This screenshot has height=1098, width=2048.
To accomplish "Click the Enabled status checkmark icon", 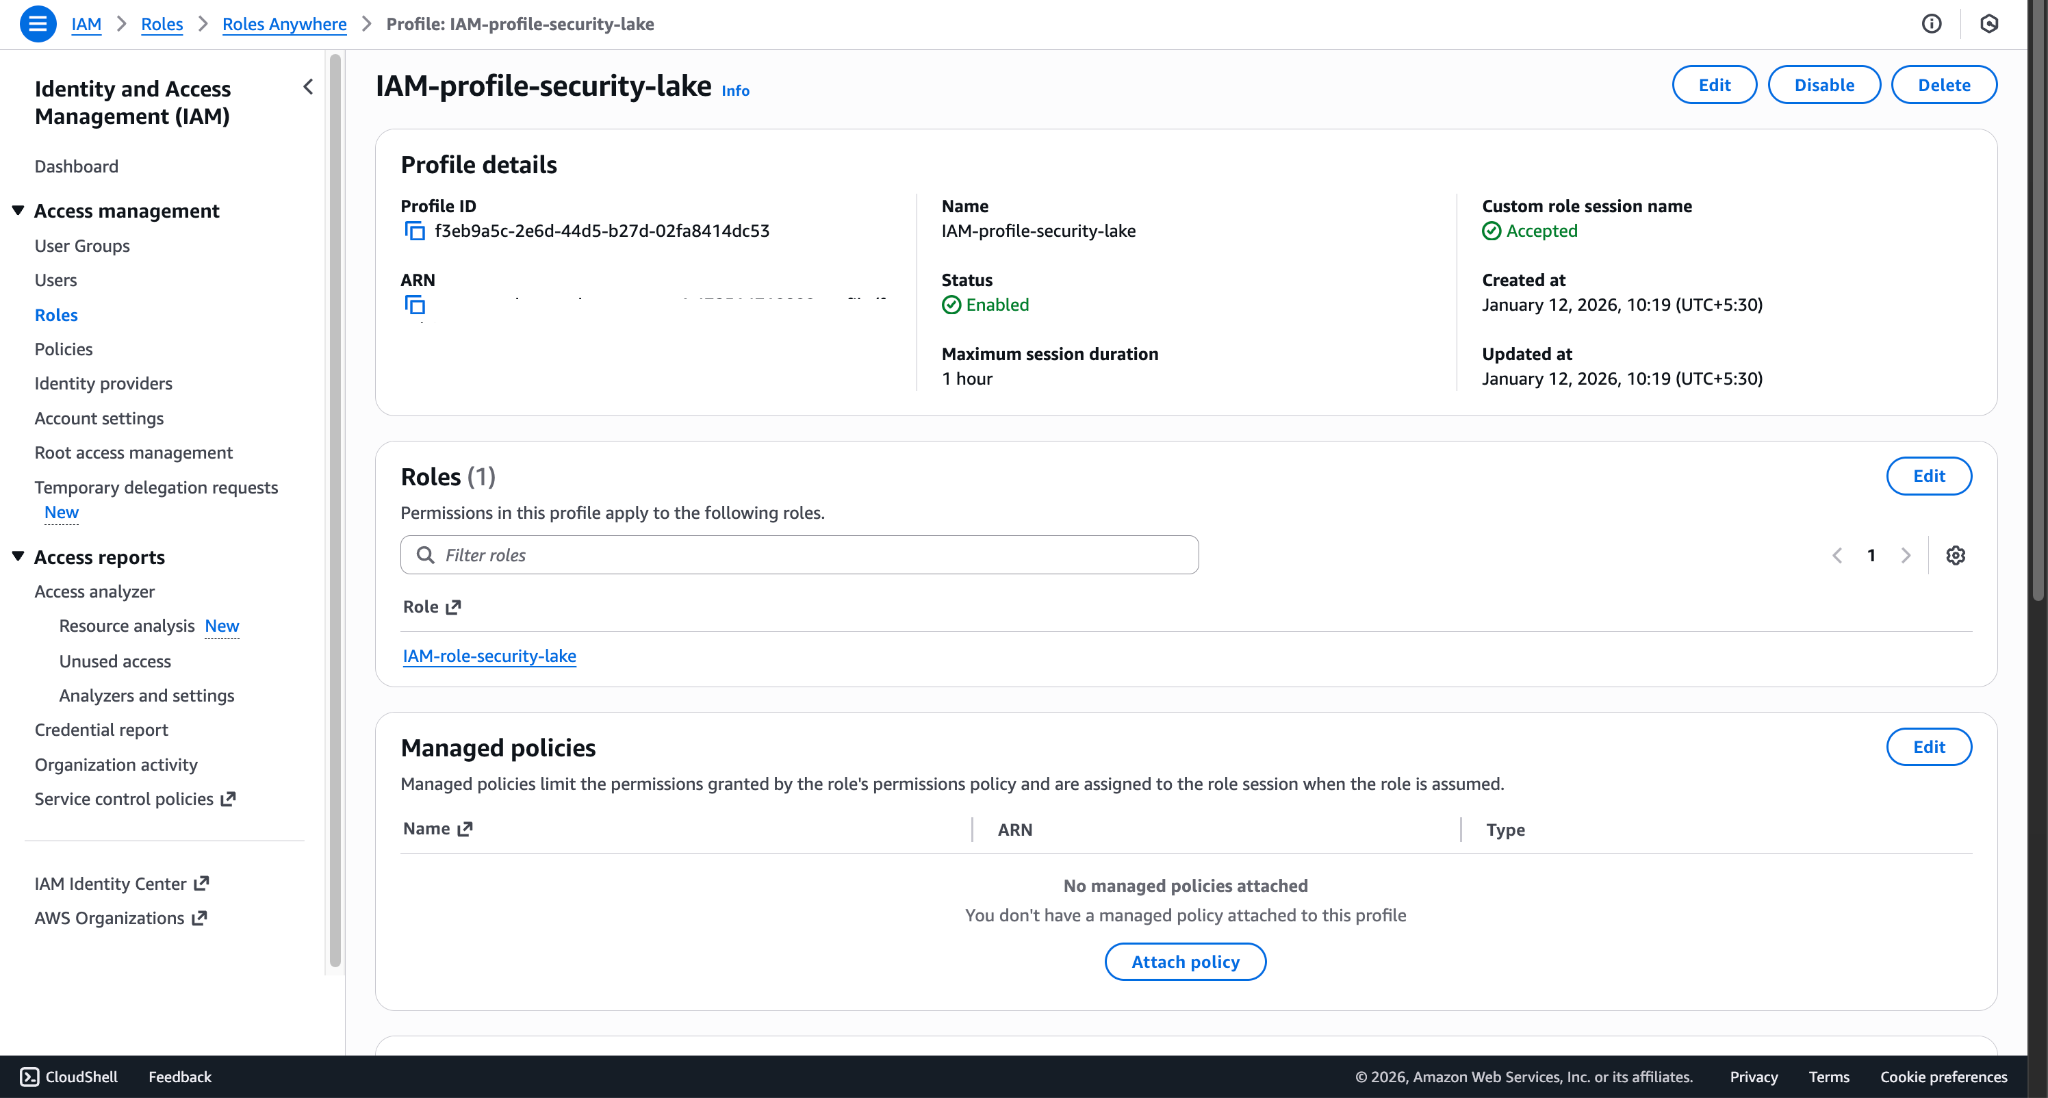I will (952, 305).
